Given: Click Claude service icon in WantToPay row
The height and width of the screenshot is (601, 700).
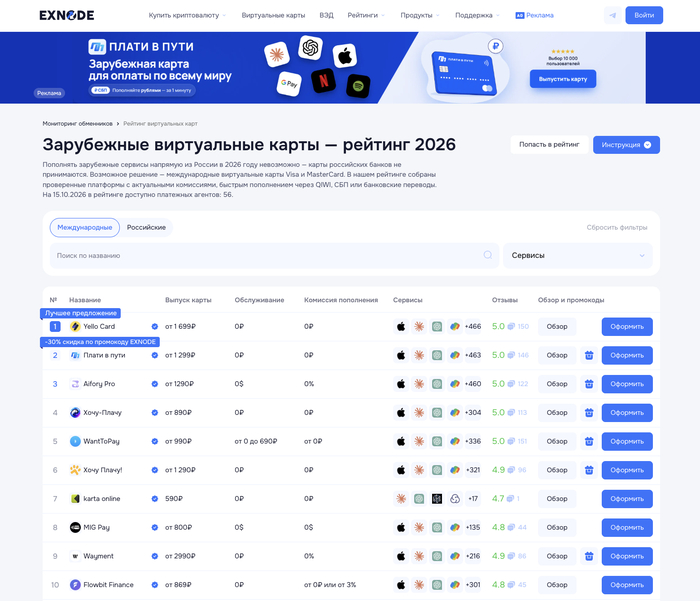Looking at the screenshot, I should coord(419,441).
